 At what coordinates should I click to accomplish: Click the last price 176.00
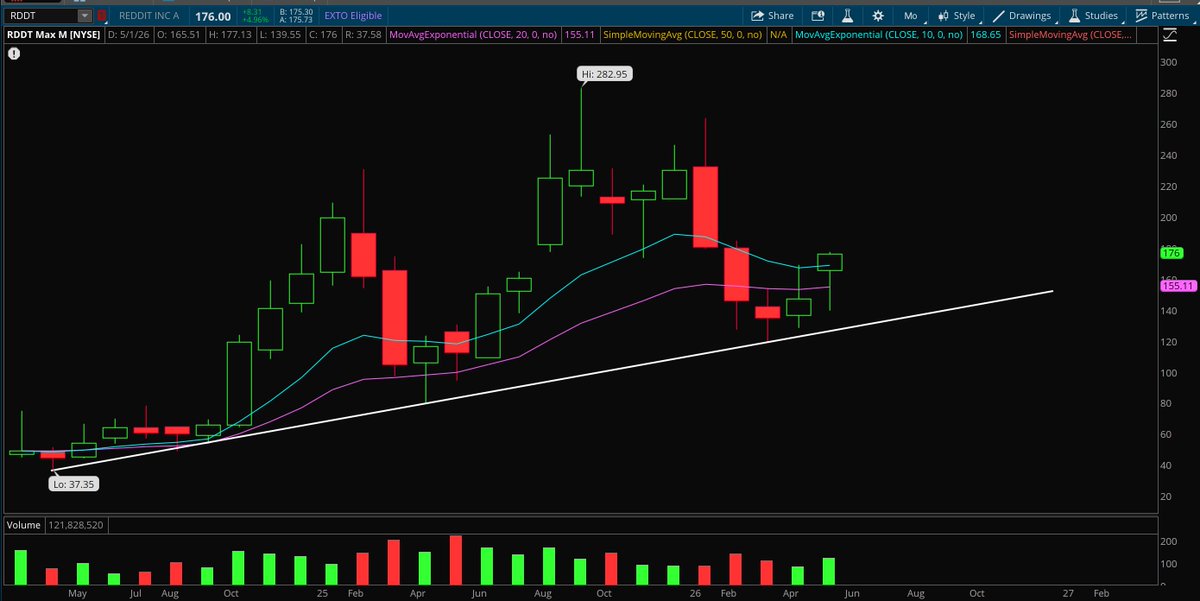[213, 17]
